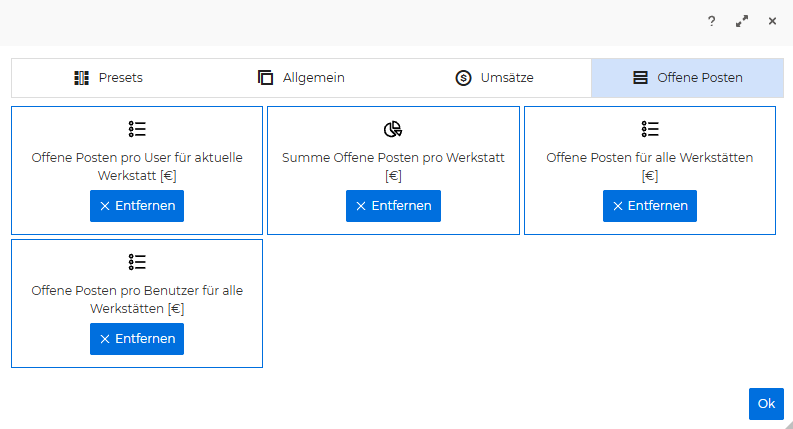The image size is (793, 429).
Task: Switch to the Presets tab
Action: pyautogui.click(x=108, y=78)
